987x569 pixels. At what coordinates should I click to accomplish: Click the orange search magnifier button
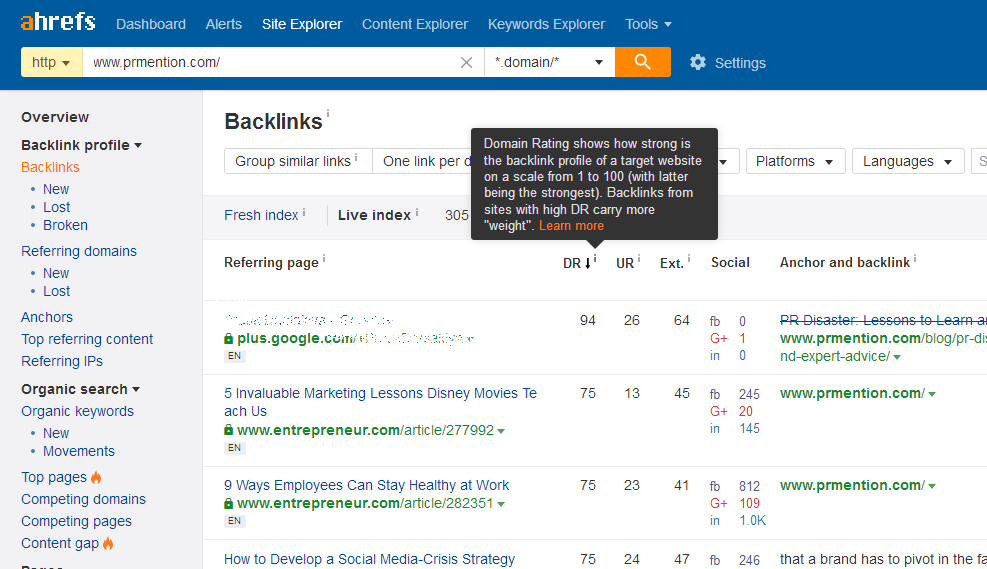[x=642, y=62]
